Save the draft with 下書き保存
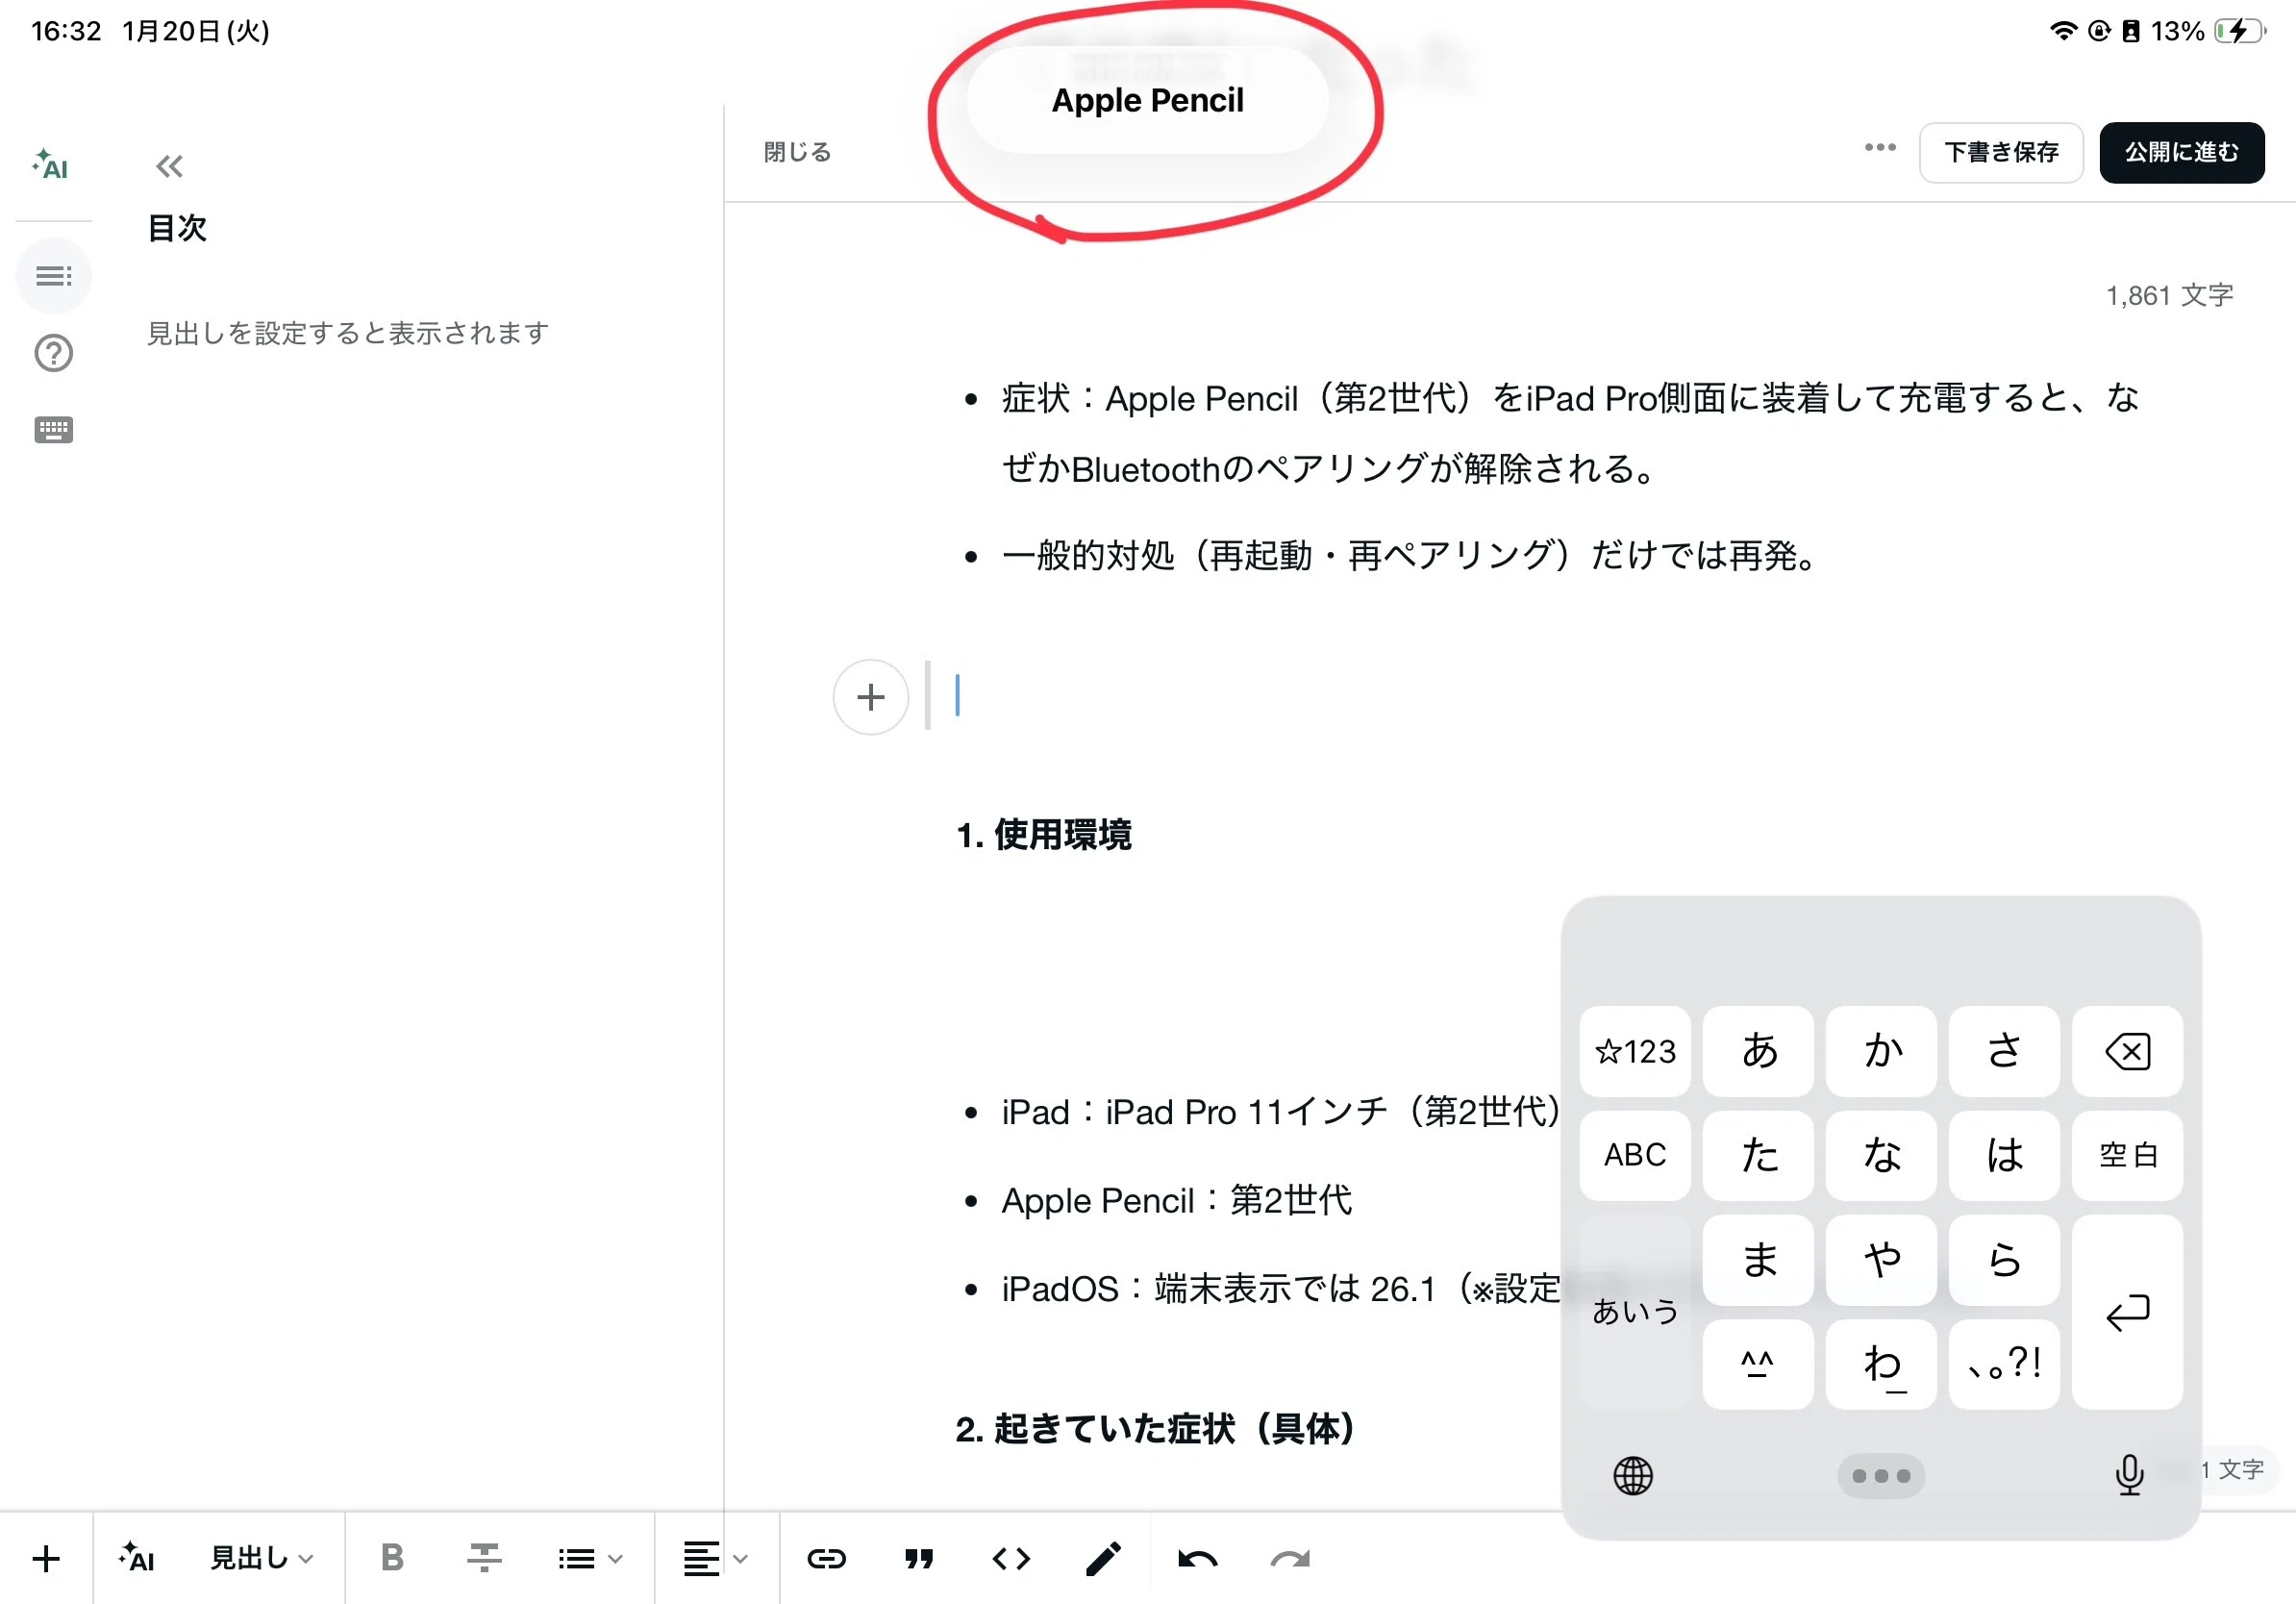The image size is (2296, 1604). [2001, 152]
